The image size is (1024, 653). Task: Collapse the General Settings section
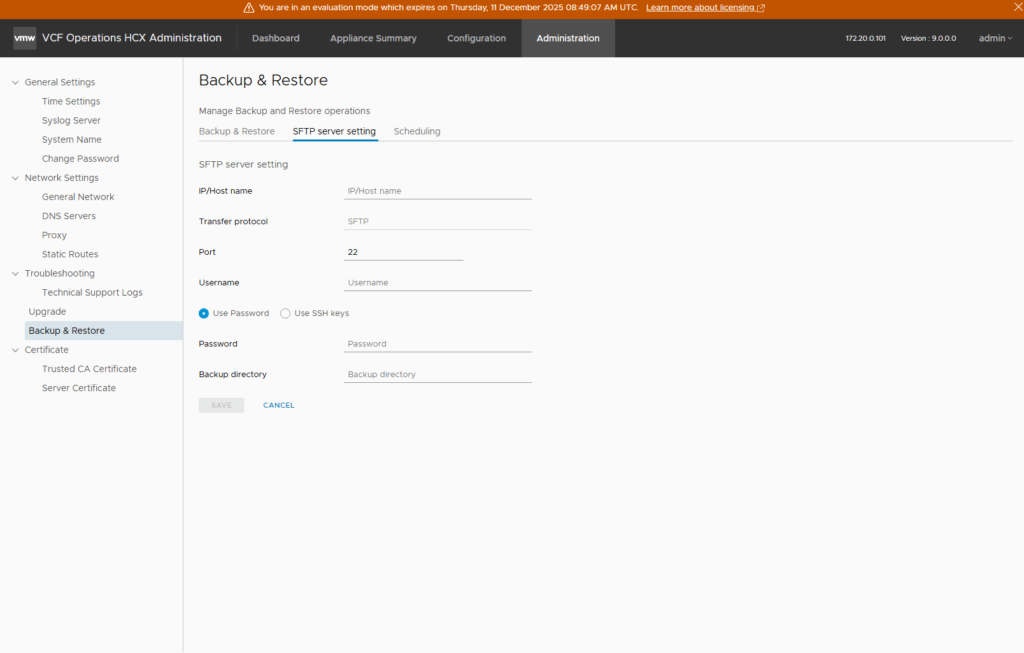[15, 82]
